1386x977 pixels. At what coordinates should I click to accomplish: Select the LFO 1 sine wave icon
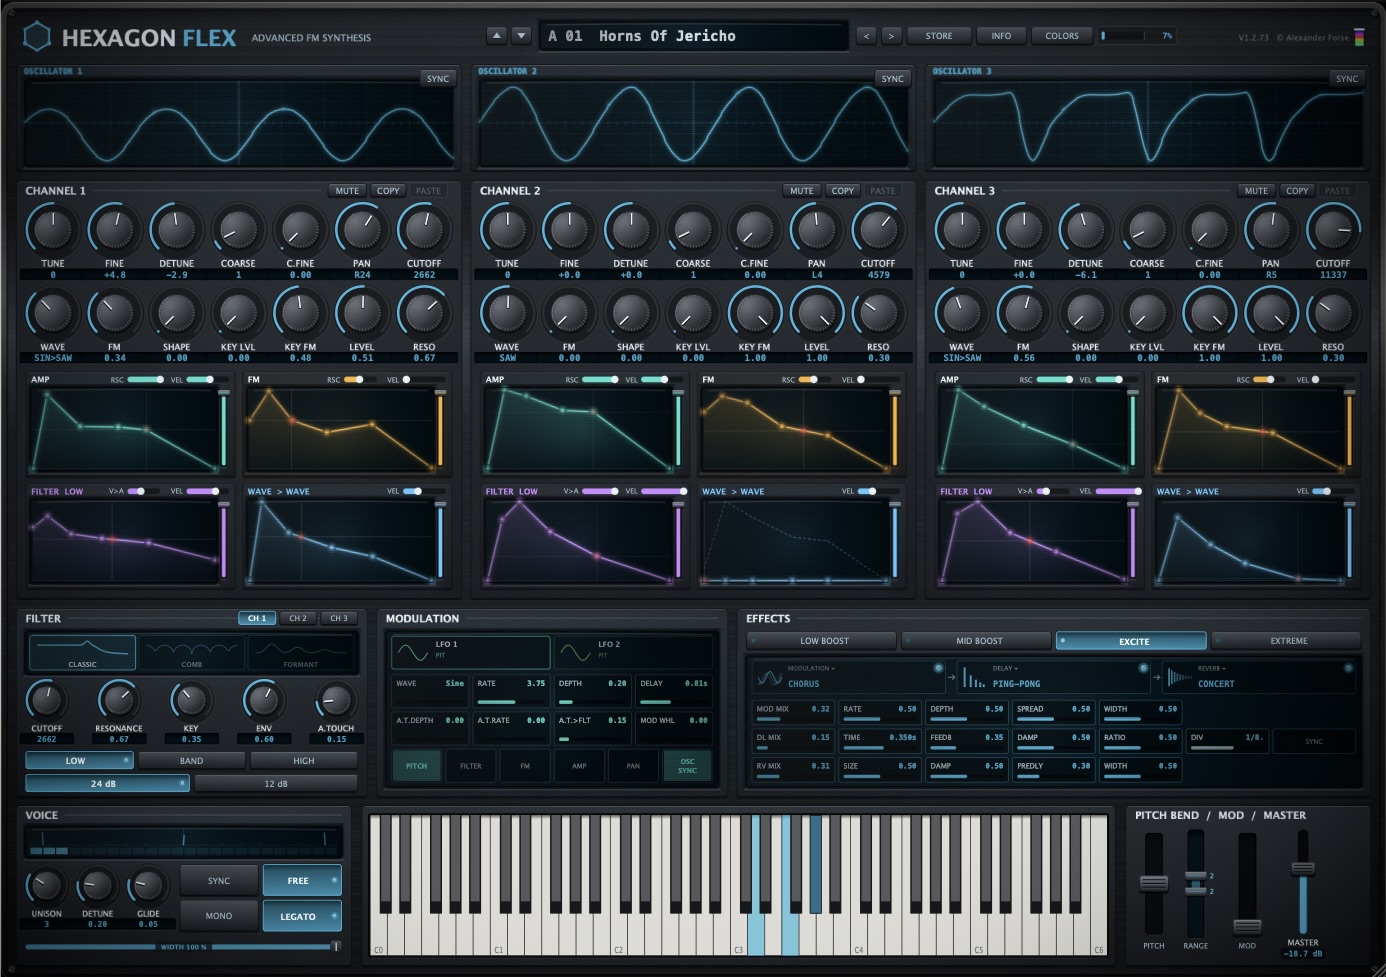tap(412, 653)
